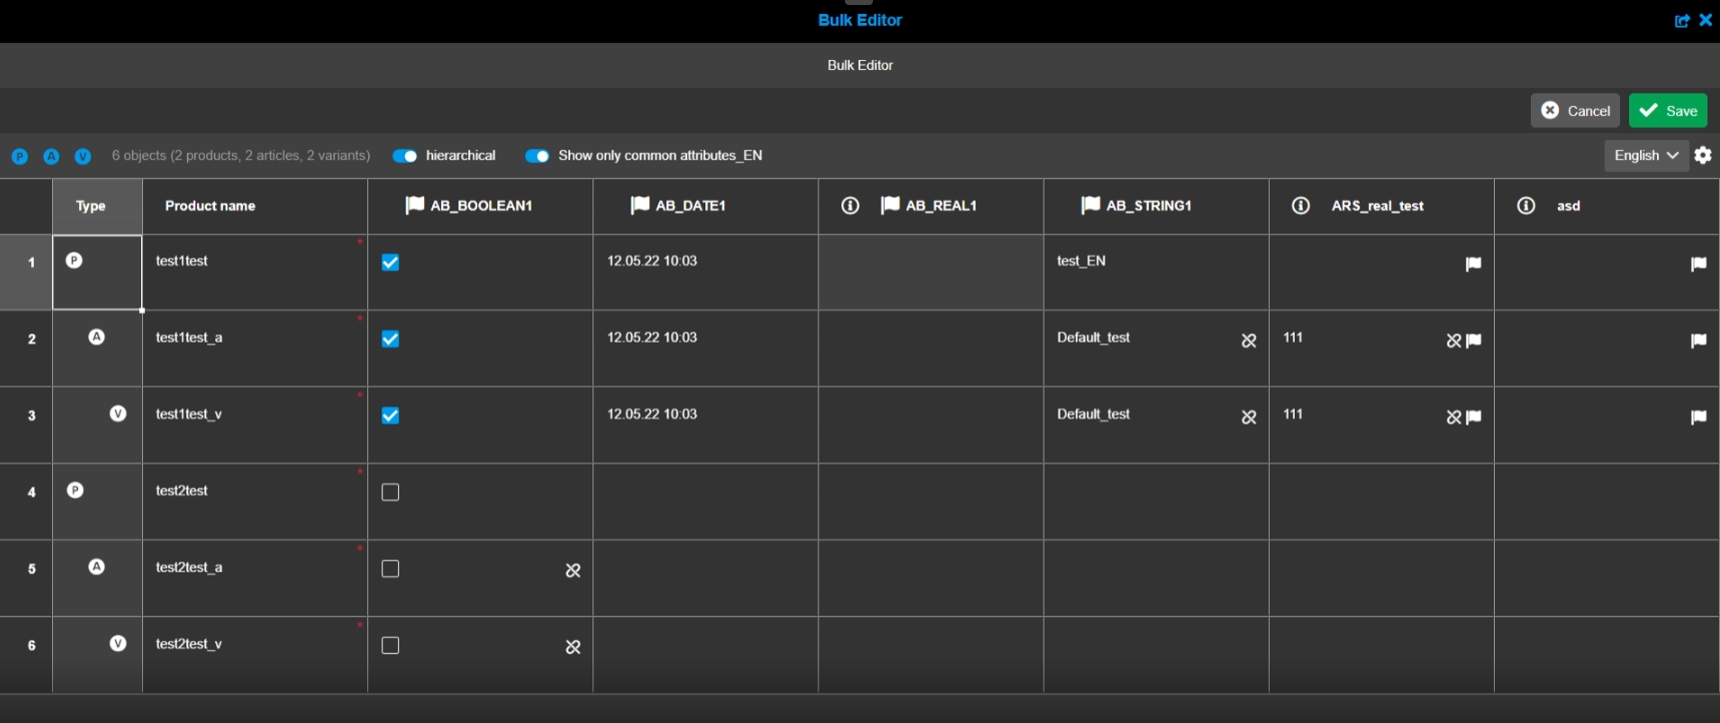Click the flag icon beside 111 in test1test_v row
The height and width of the screenshot is (723, 1720).
tap(1473, 417)
